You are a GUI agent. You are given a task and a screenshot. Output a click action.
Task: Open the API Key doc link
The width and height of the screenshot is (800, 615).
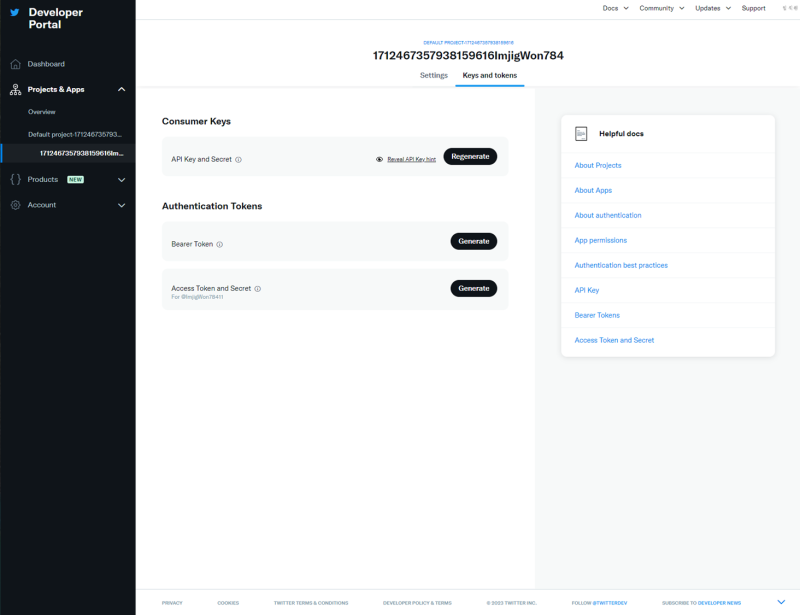coord(587,290)
